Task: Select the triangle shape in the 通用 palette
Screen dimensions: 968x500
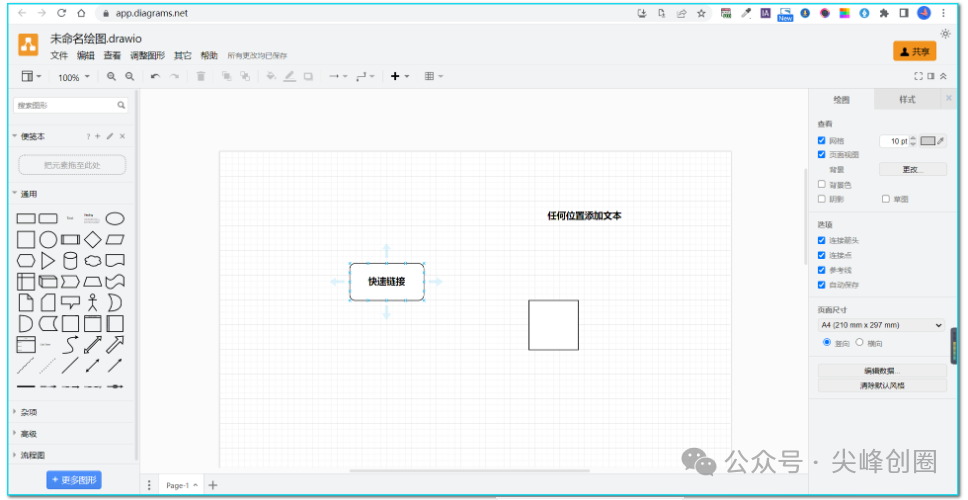Action: coord(48,260)
